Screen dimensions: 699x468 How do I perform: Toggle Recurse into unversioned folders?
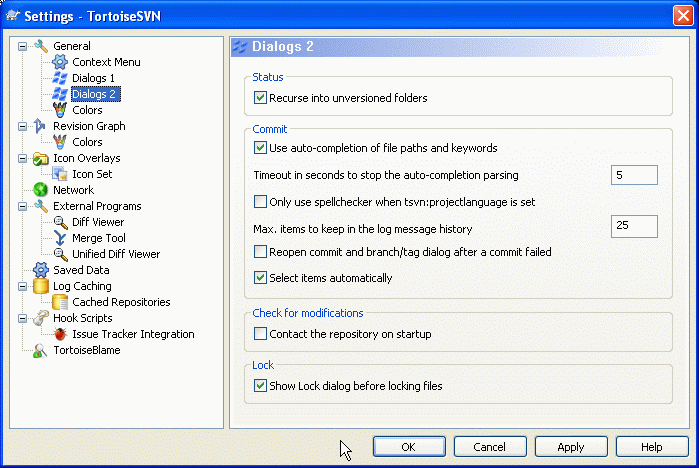coord(260,98)
